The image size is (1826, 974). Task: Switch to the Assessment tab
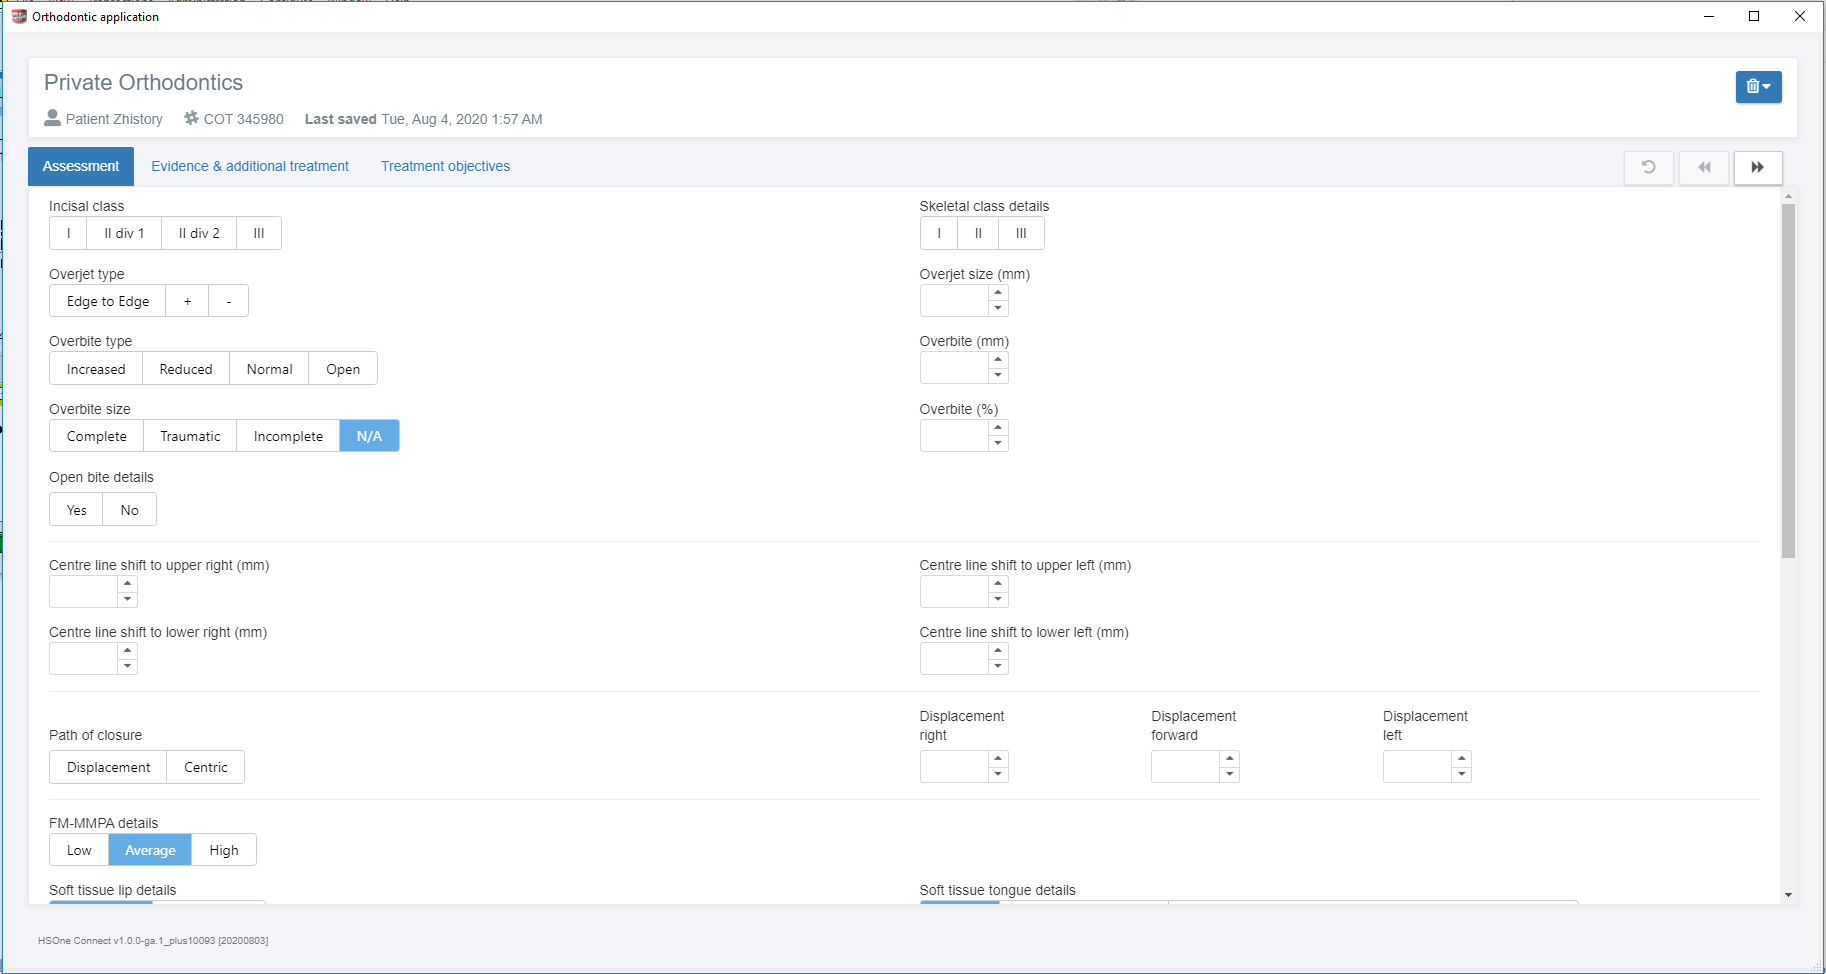point(81,166)
